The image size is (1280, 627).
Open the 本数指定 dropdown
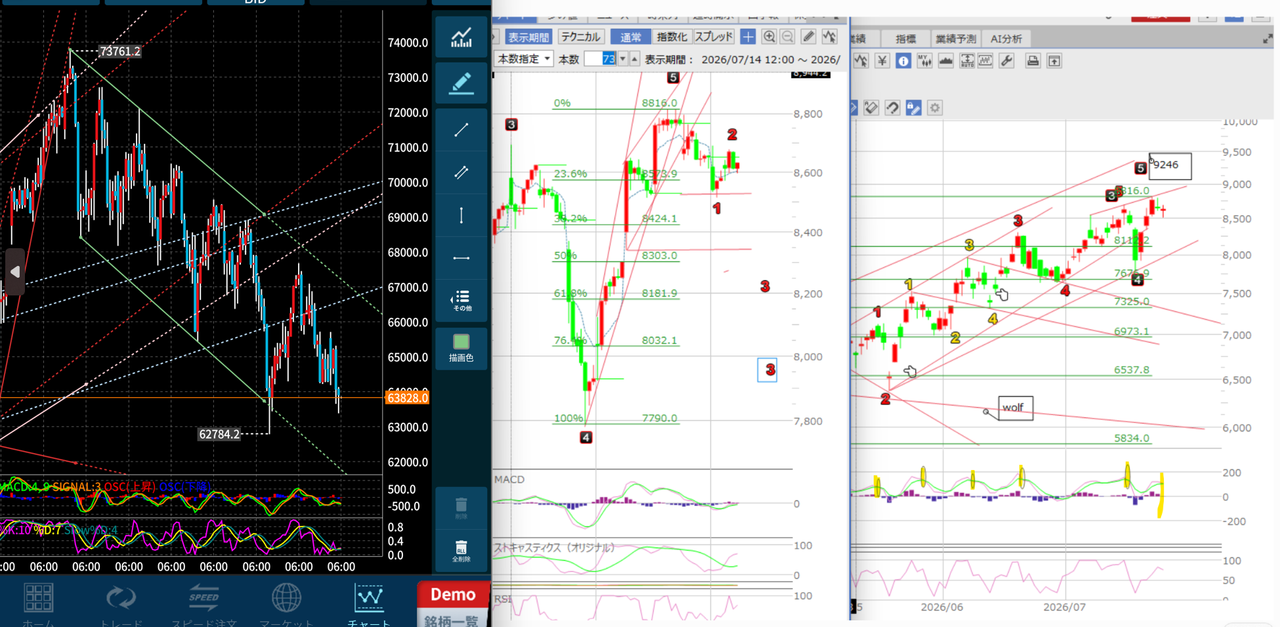tap(525, 59)
